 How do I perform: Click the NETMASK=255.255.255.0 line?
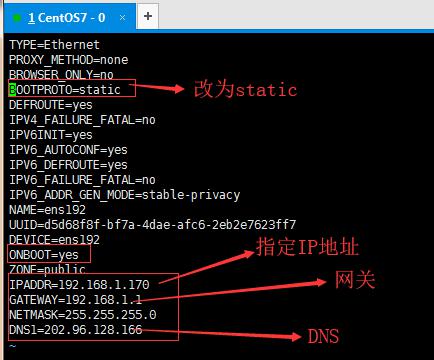(83, 315)
